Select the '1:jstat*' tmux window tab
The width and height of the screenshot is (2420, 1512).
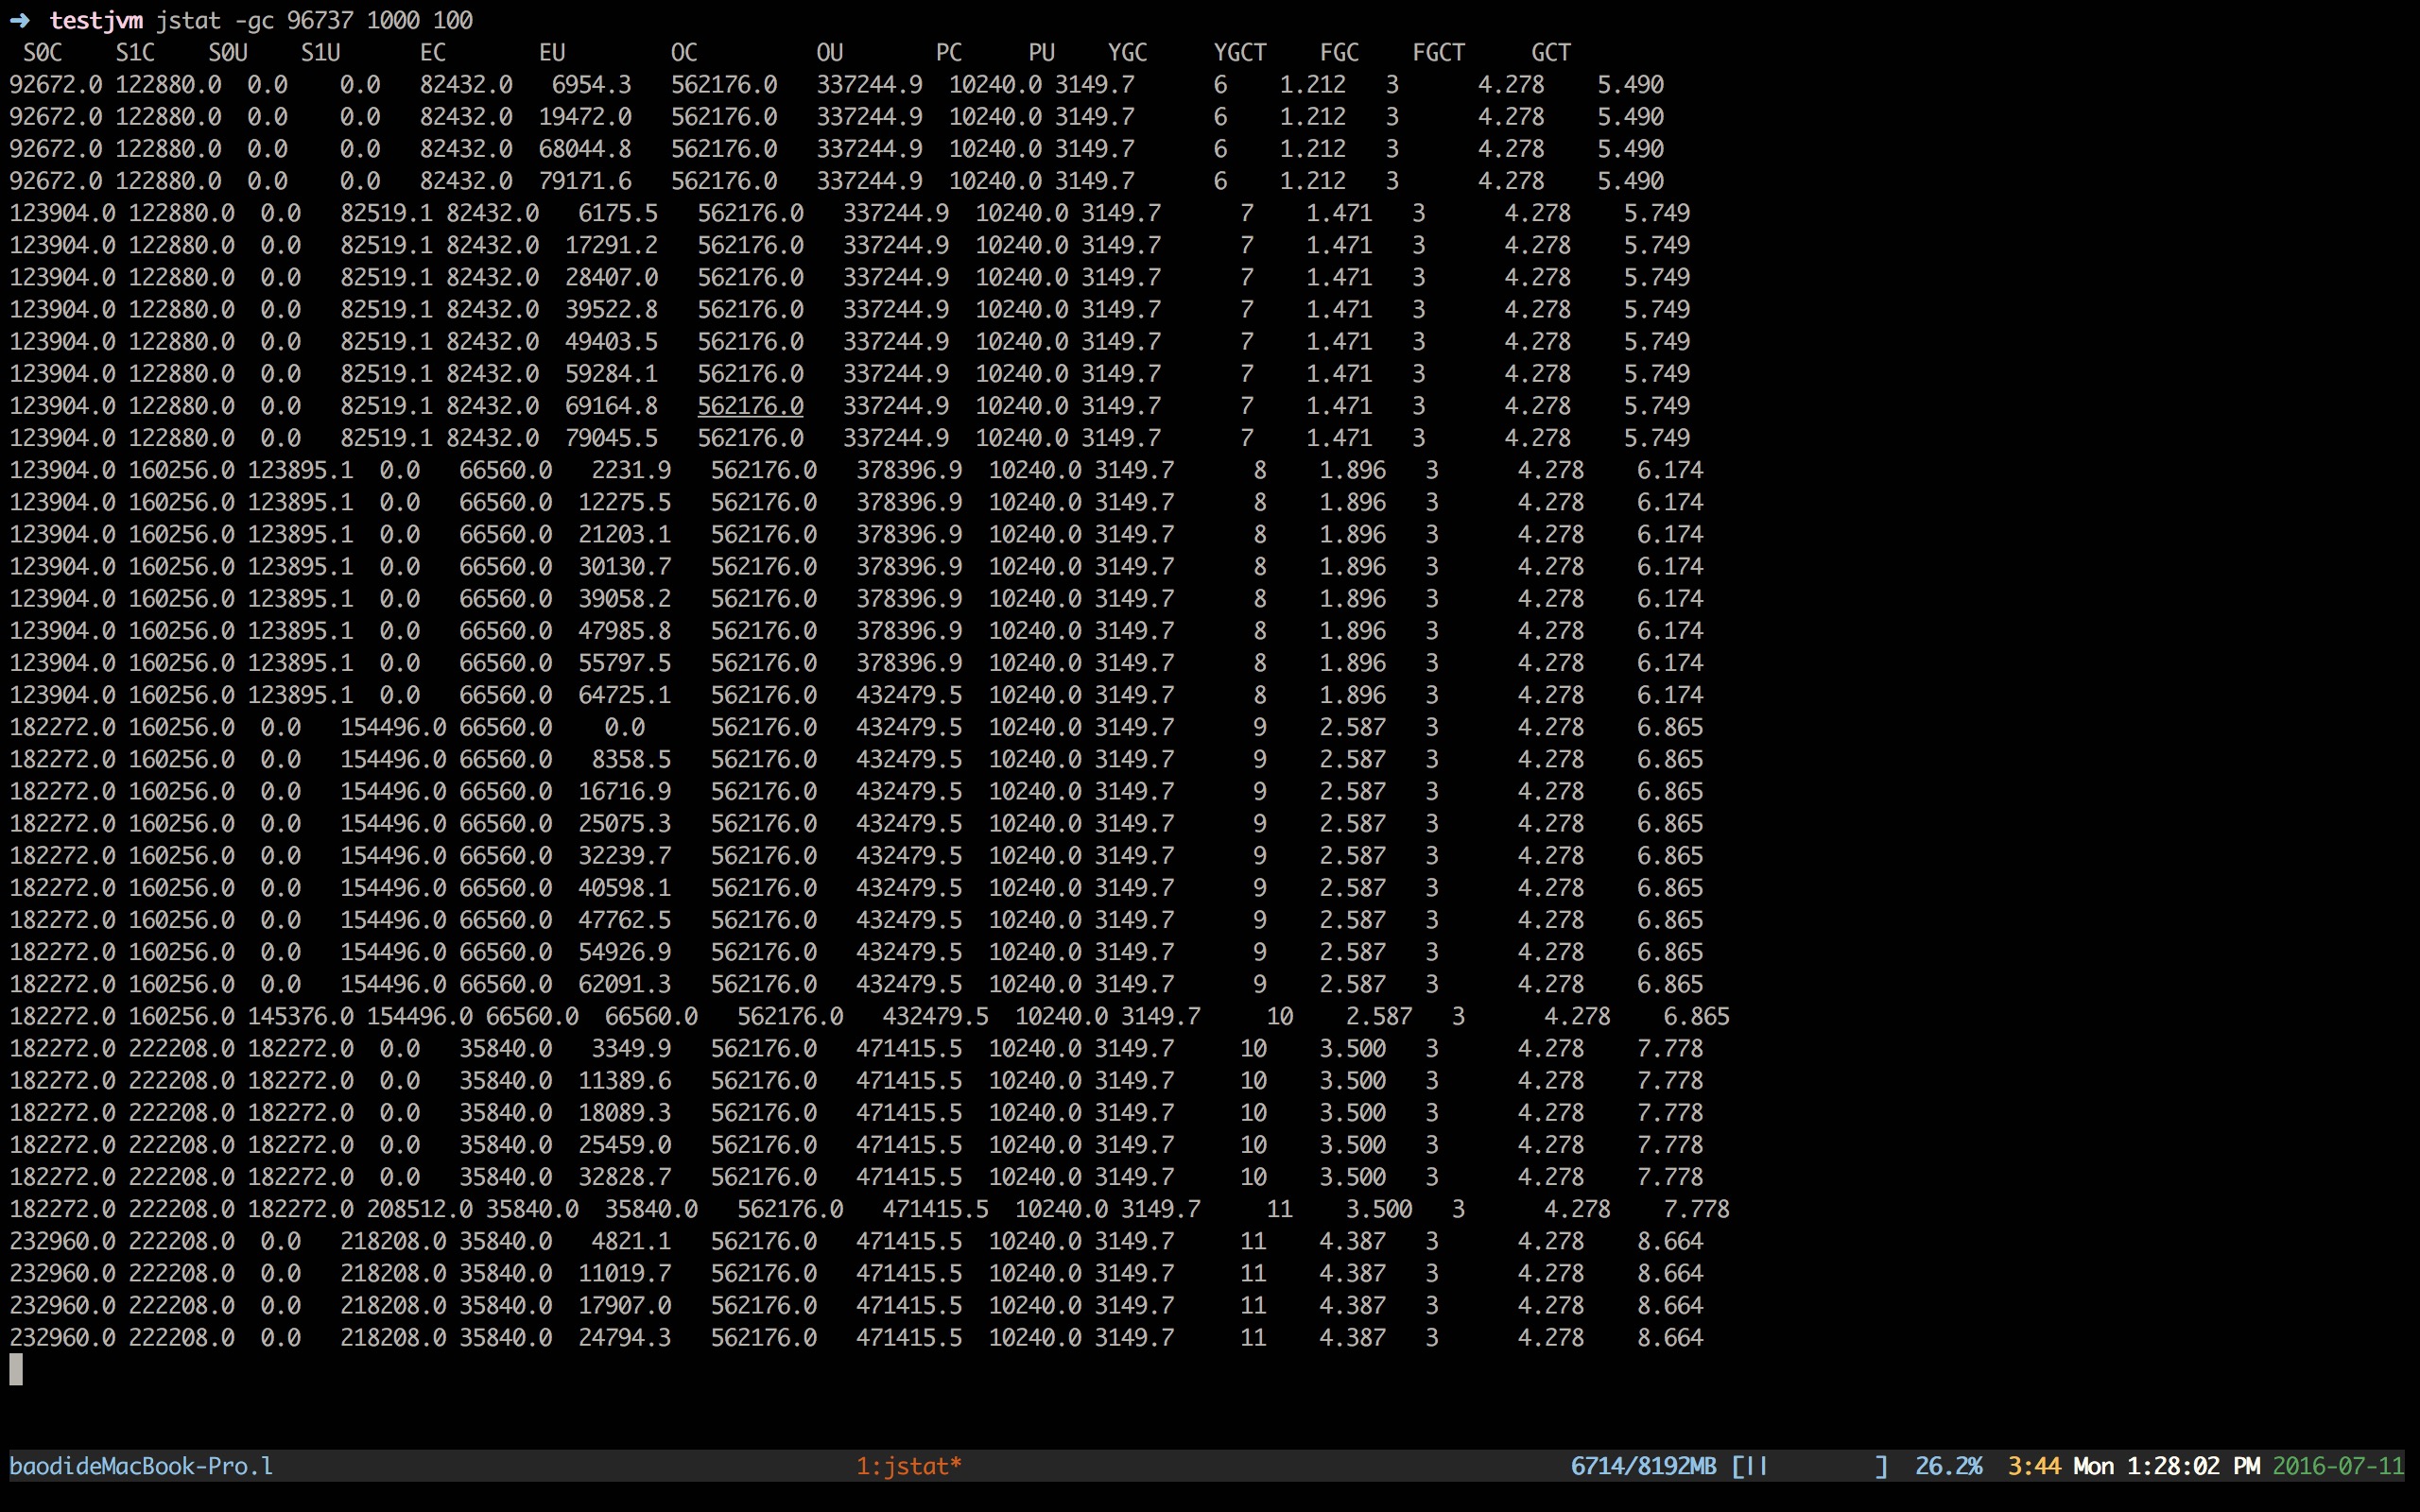(909, 1466)
